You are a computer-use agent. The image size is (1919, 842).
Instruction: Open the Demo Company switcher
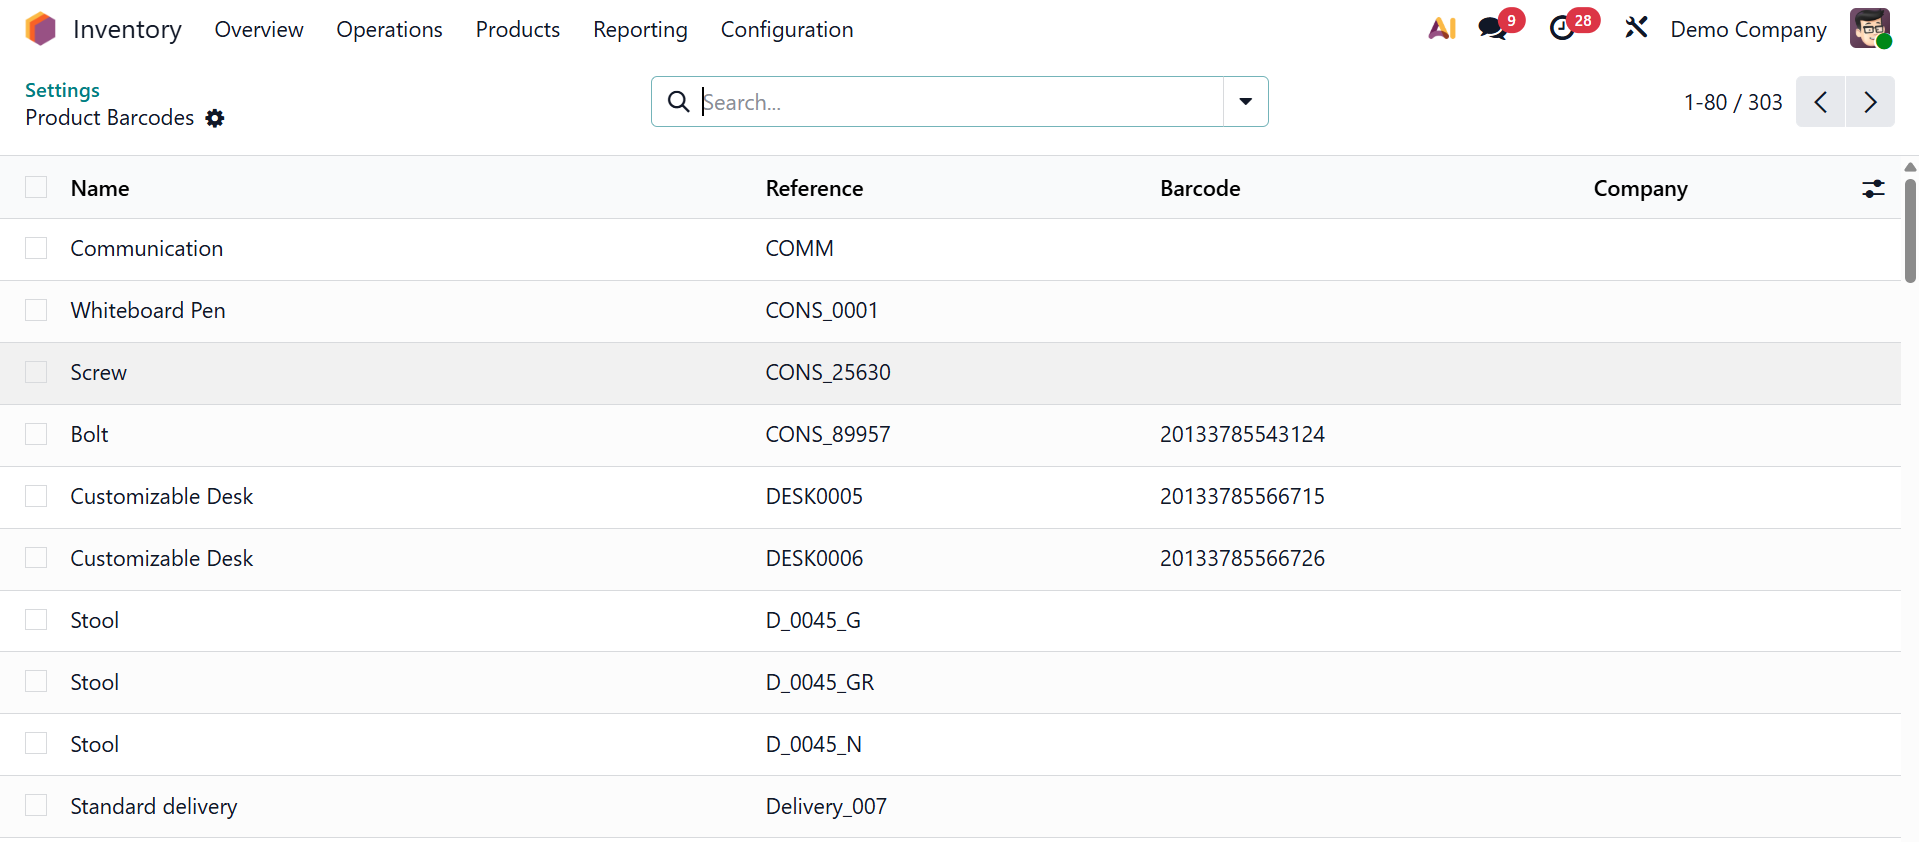pos(1748,30)
